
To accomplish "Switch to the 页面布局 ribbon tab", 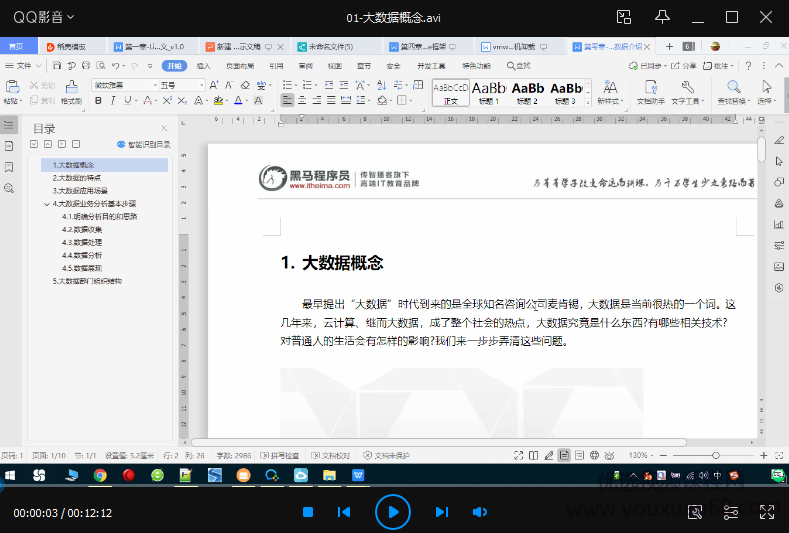I will (x=240, y=66).
